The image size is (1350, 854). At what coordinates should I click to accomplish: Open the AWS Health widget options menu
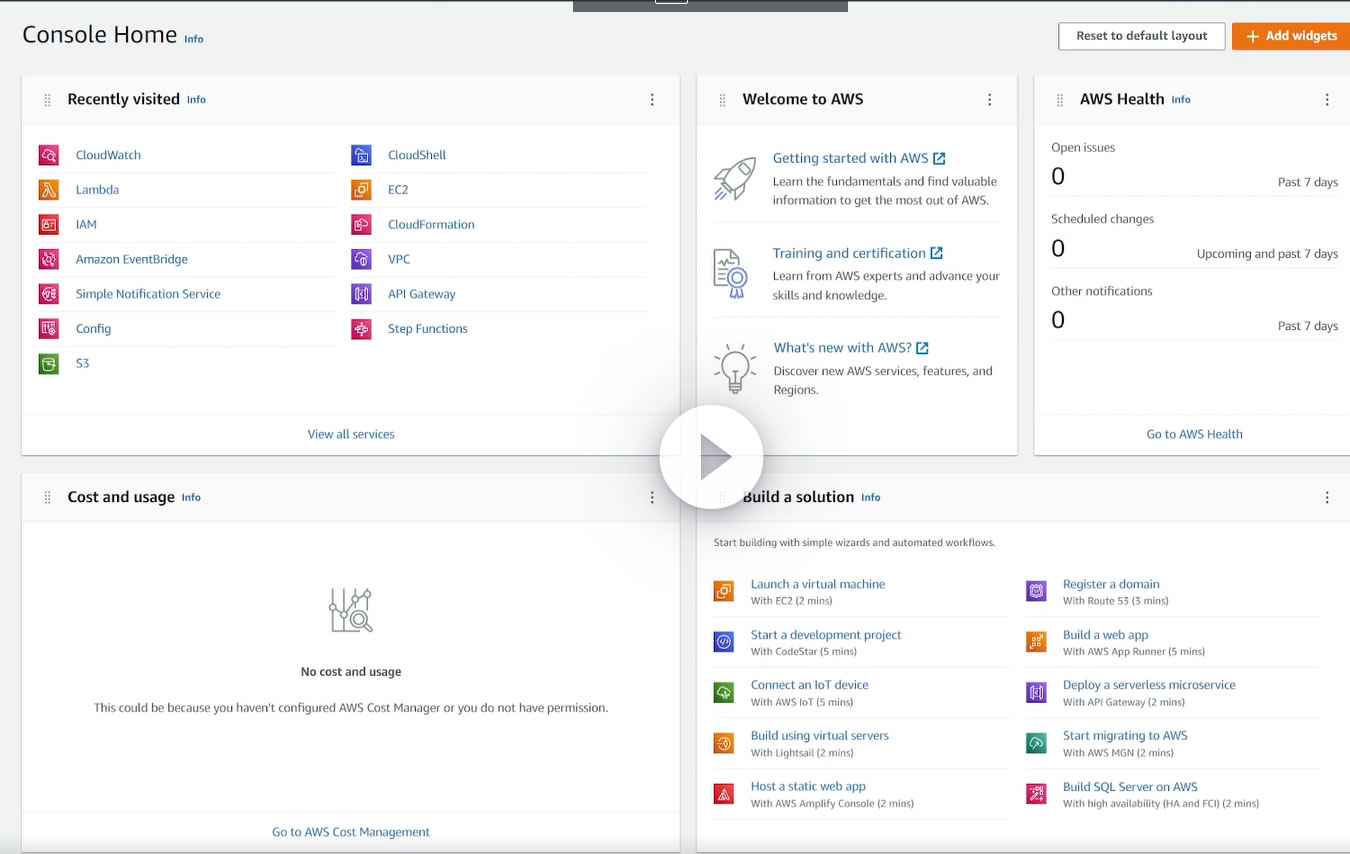point(1327,100)
